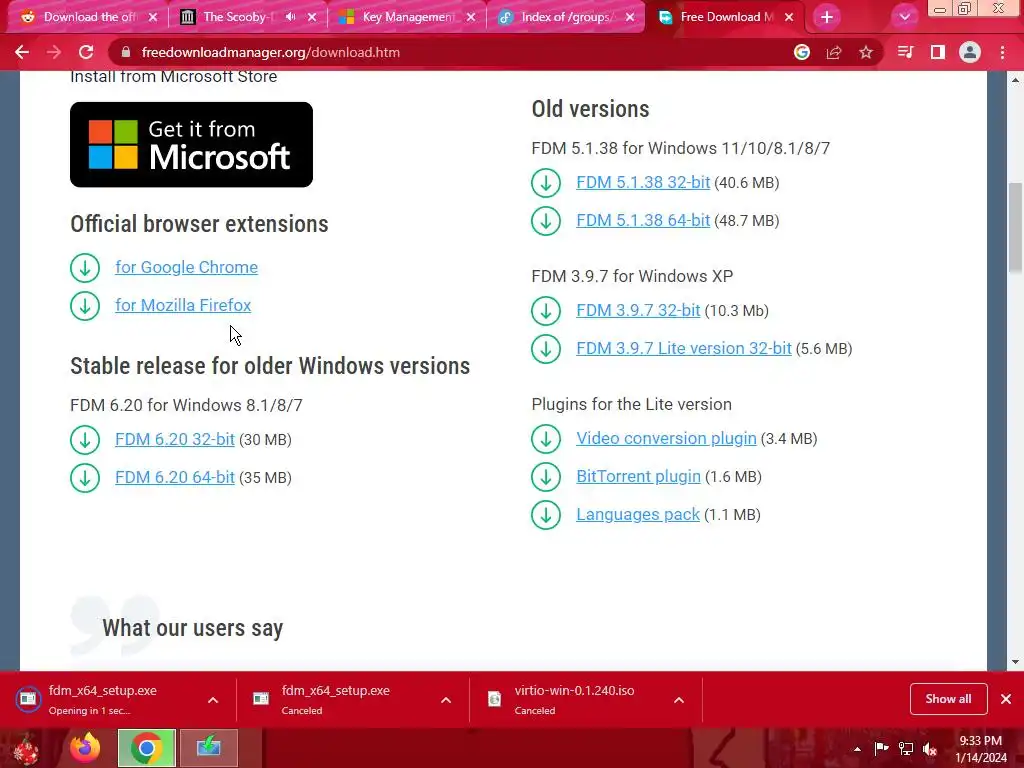Image resolution: width=1024 pixels, height=768 pixels.
Task: Click the muted volume icon in the system tray
Action: (x=930, y=749)
